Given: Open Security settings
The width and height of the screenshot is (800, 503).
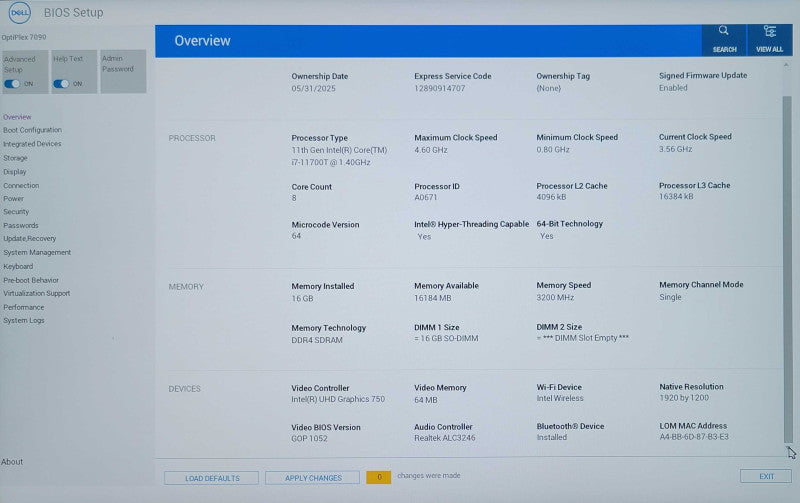Looking at the screenshot, I should click(16, 212).
